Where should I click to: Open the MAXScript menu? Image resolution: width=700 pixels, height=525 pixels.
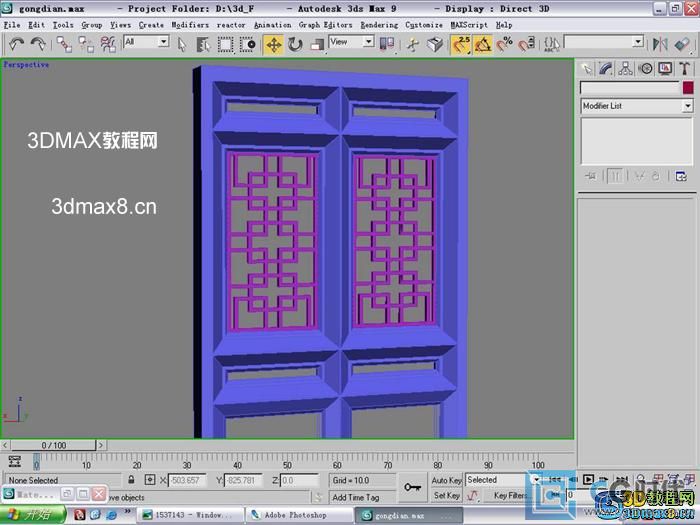(469, 25)
